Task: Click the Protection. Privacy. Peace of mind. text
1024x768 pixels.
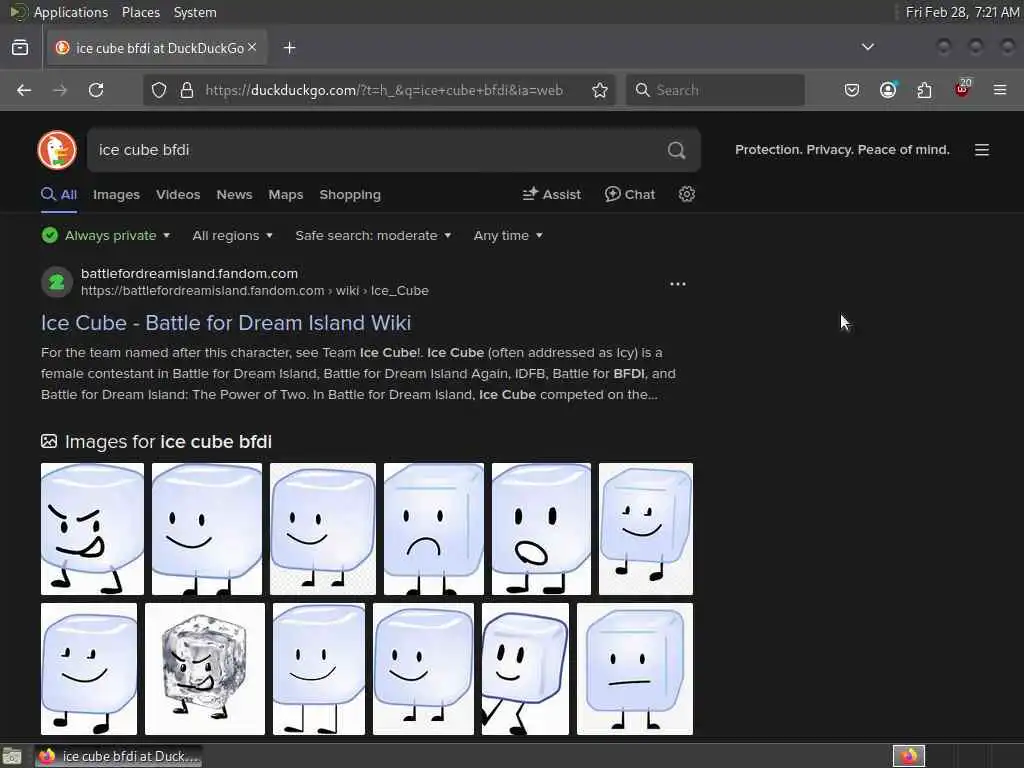Action: pos(842,150)
